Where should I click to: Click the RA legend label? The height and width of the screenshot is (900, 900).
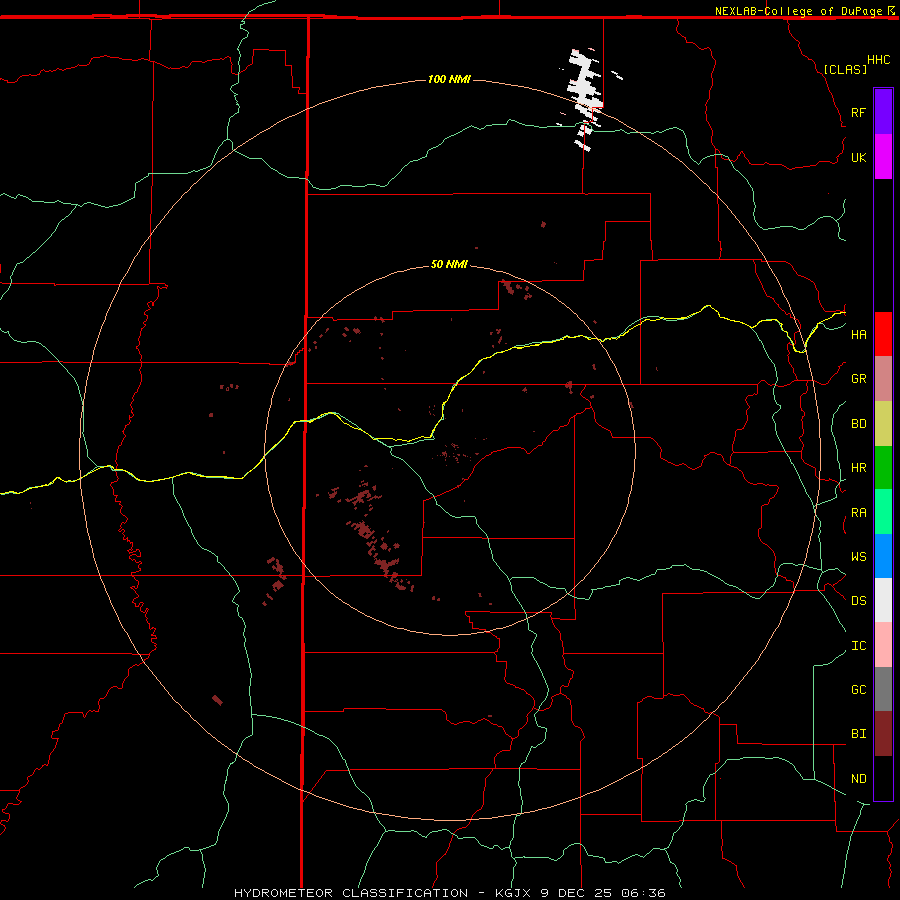(858, 513)
